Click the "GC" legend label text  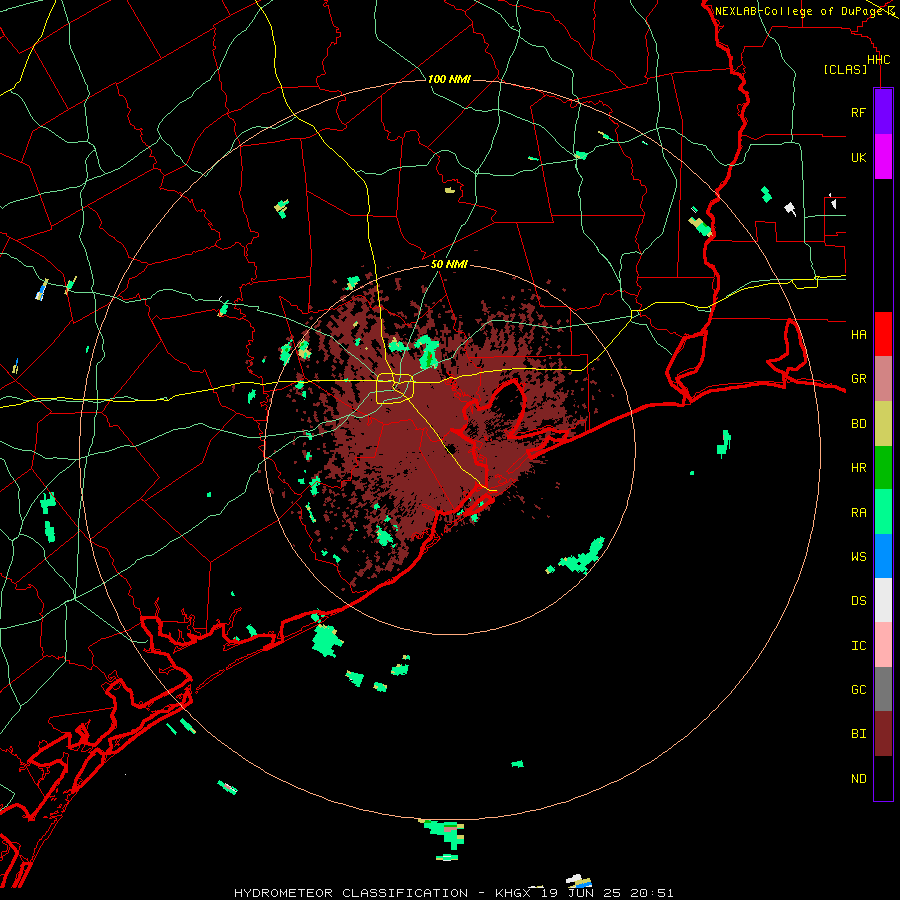(x=859, y=689)
